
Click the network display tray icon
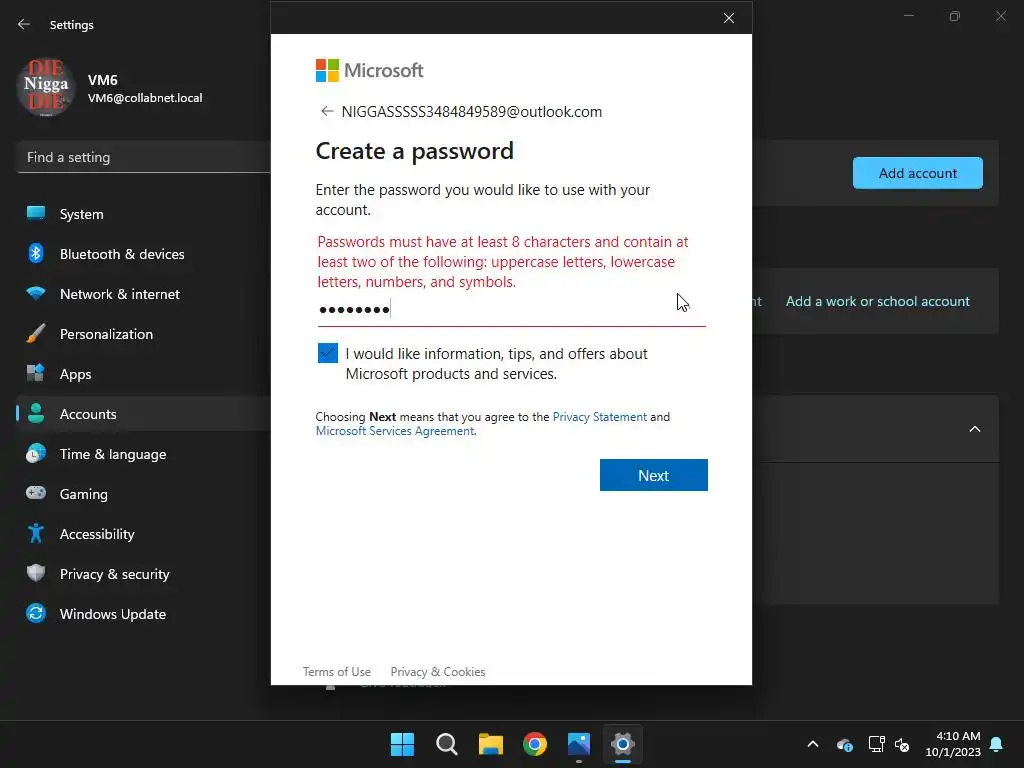(876, 744)
